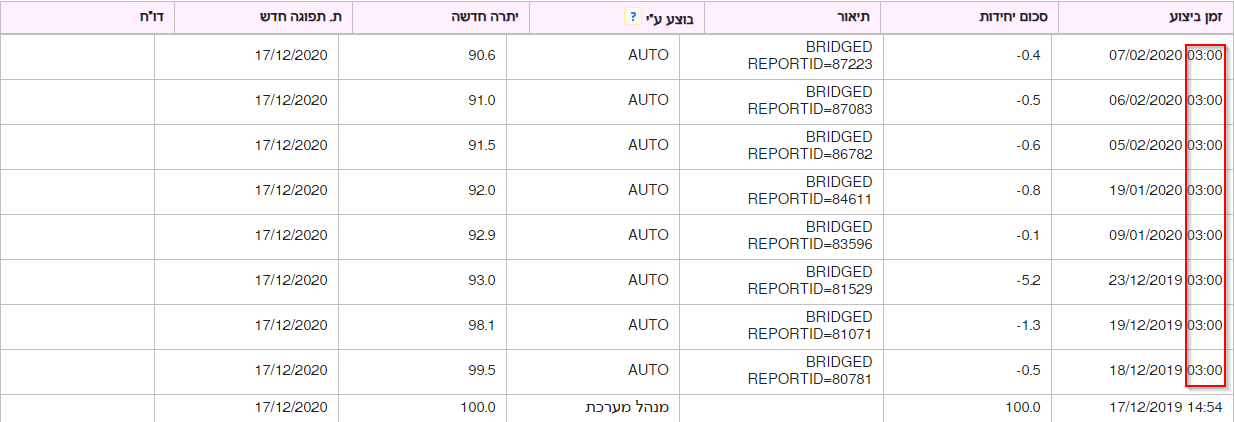Screen dimensions: 1234x422
Task: Sort by סכום יחידות column header
Action: coord(968,17)
